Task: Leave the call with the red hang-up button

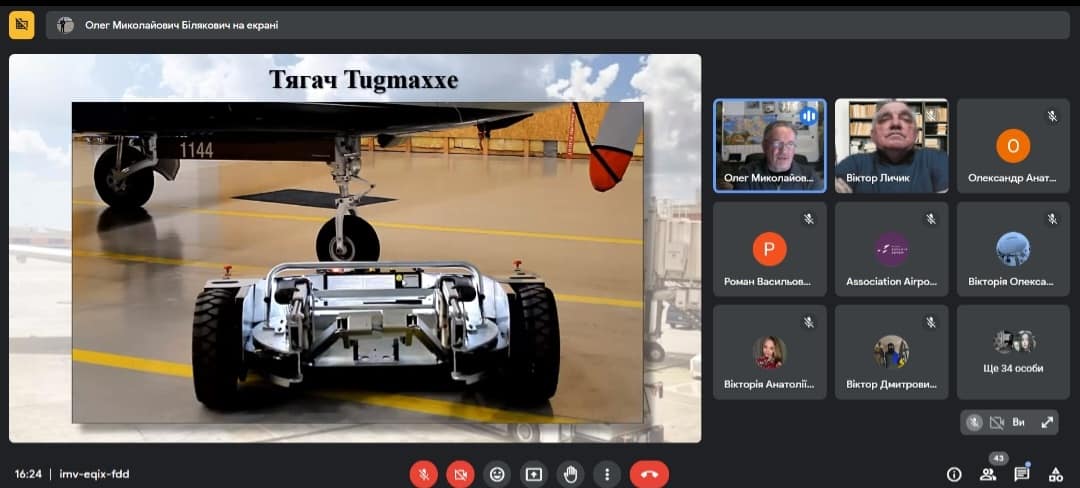Action: [649, 474]
